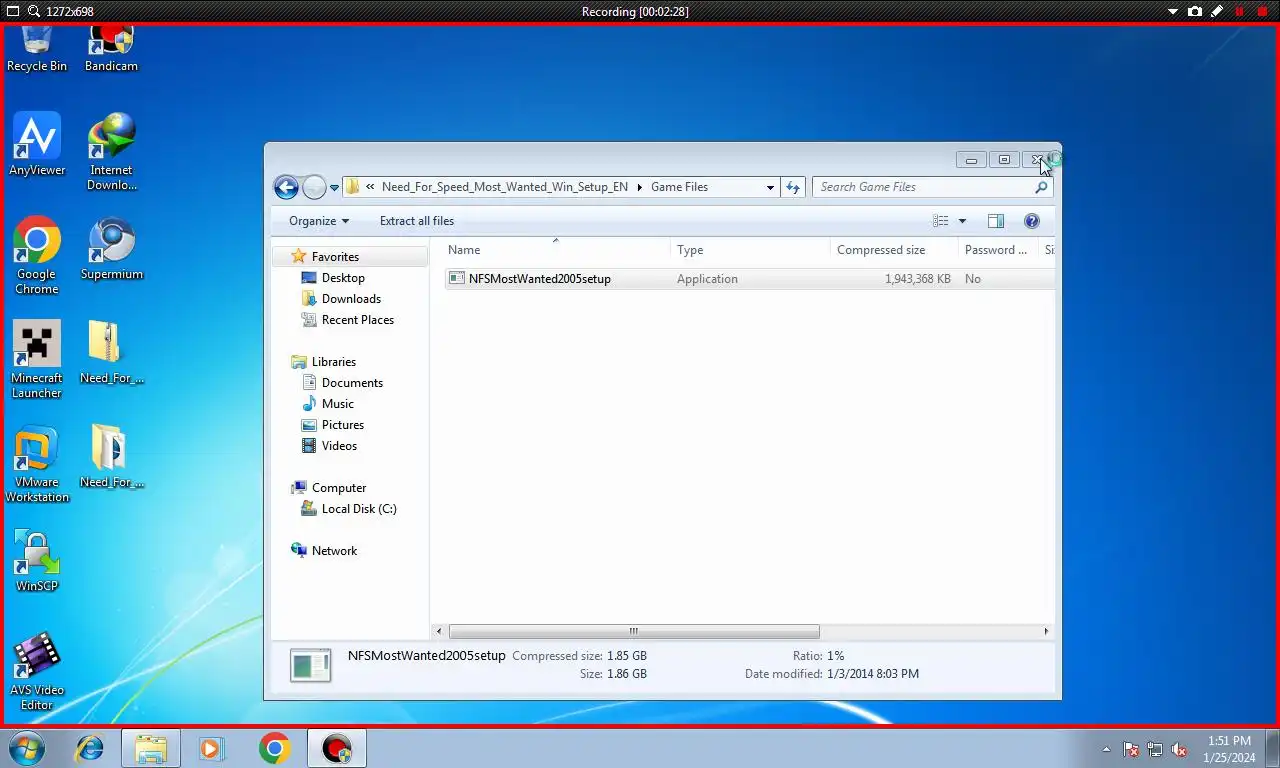Open the Music library
This screenshot has height=768, width=1280.
(x=337, y=404)
